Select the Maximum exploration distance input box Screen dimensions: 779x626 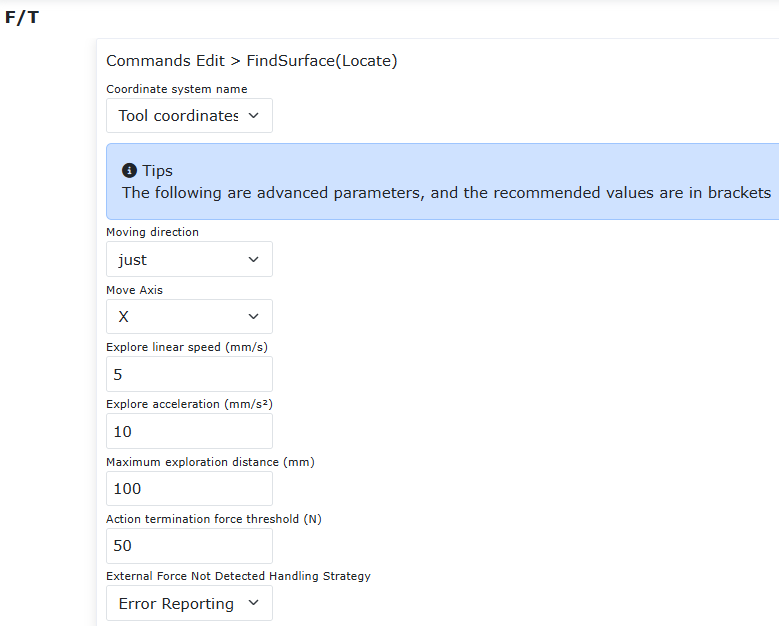pyautogui.click(x=189, y=488)
